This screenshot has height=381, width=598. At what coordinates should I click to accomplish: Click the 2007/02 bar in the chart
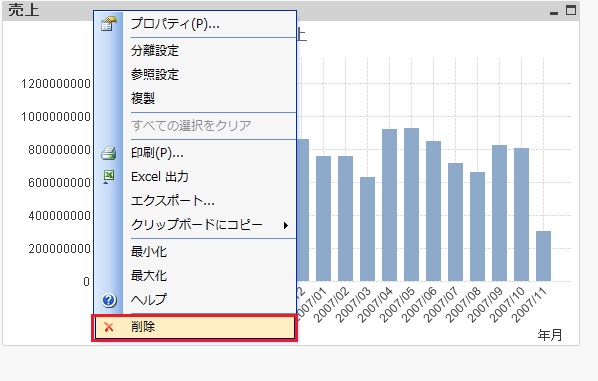346,219
